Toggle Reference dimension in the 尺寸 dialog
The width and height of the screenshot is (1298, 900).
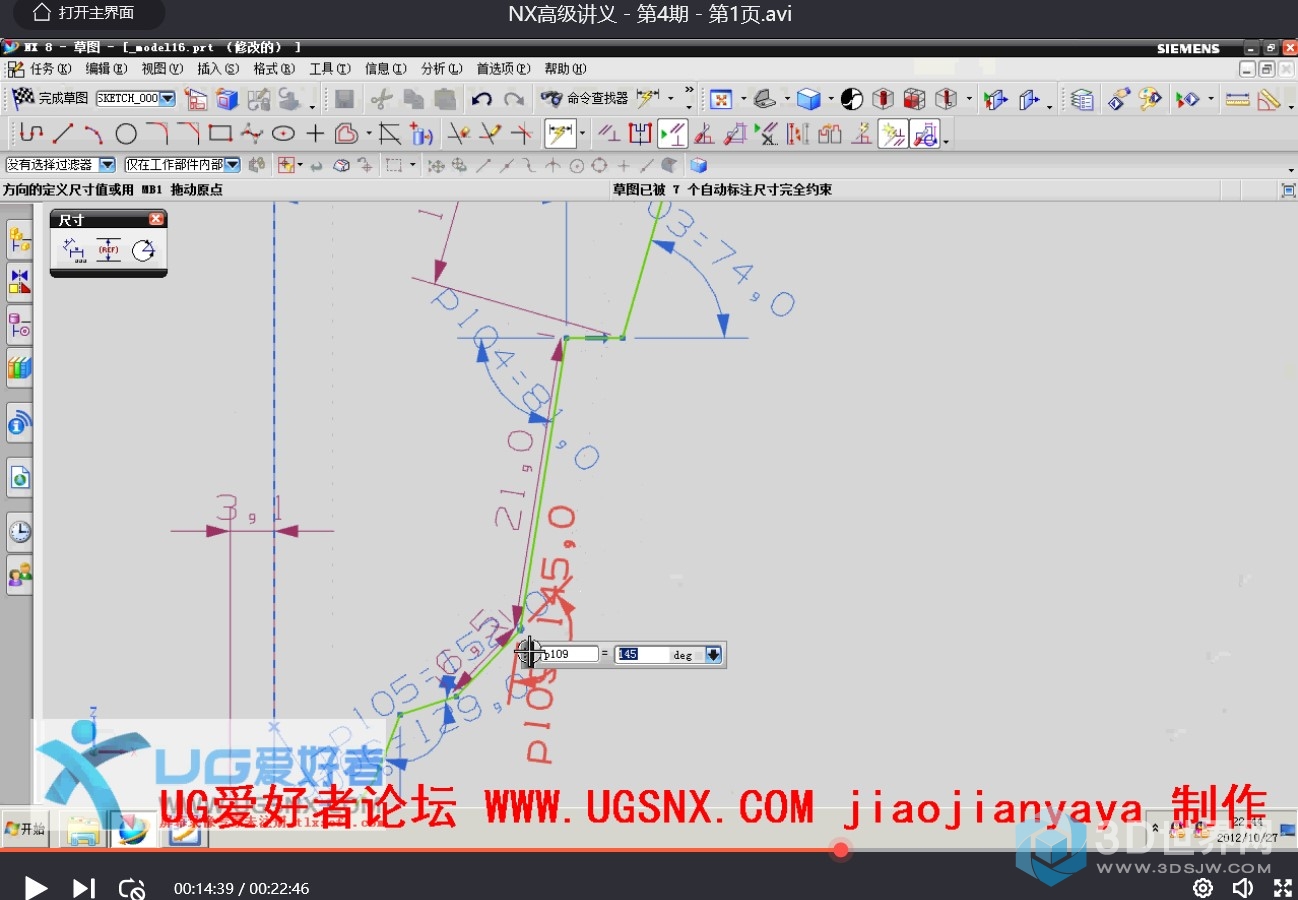pos(108,250)
